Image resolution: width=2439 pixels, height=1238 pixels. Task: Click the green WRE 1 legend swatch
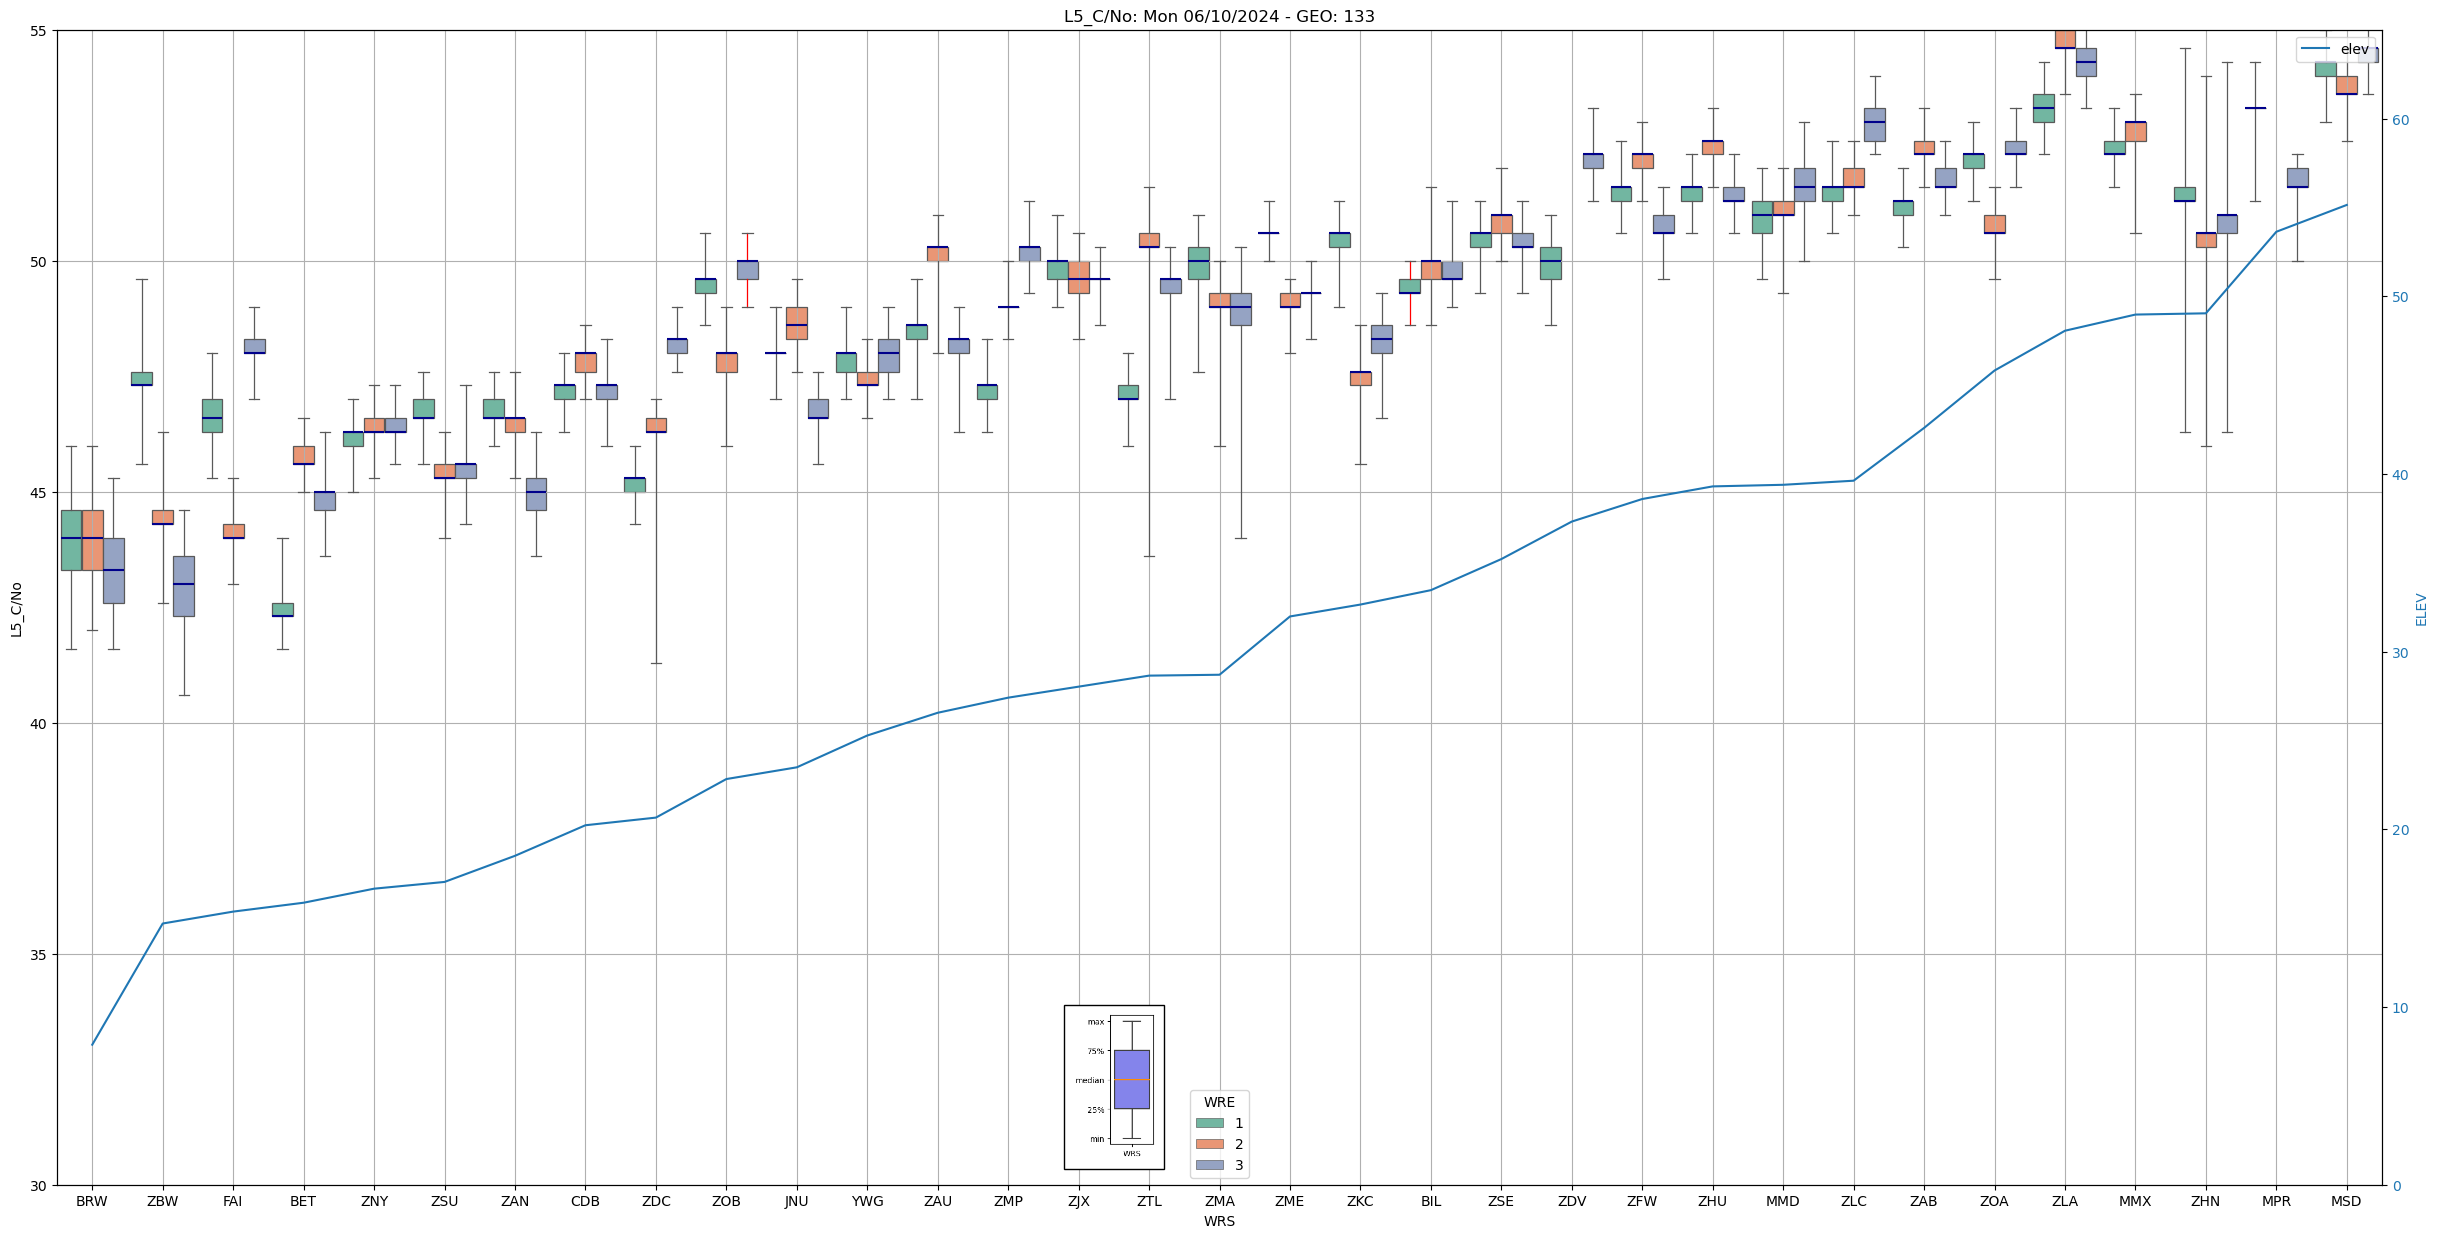point(1209,1123)
